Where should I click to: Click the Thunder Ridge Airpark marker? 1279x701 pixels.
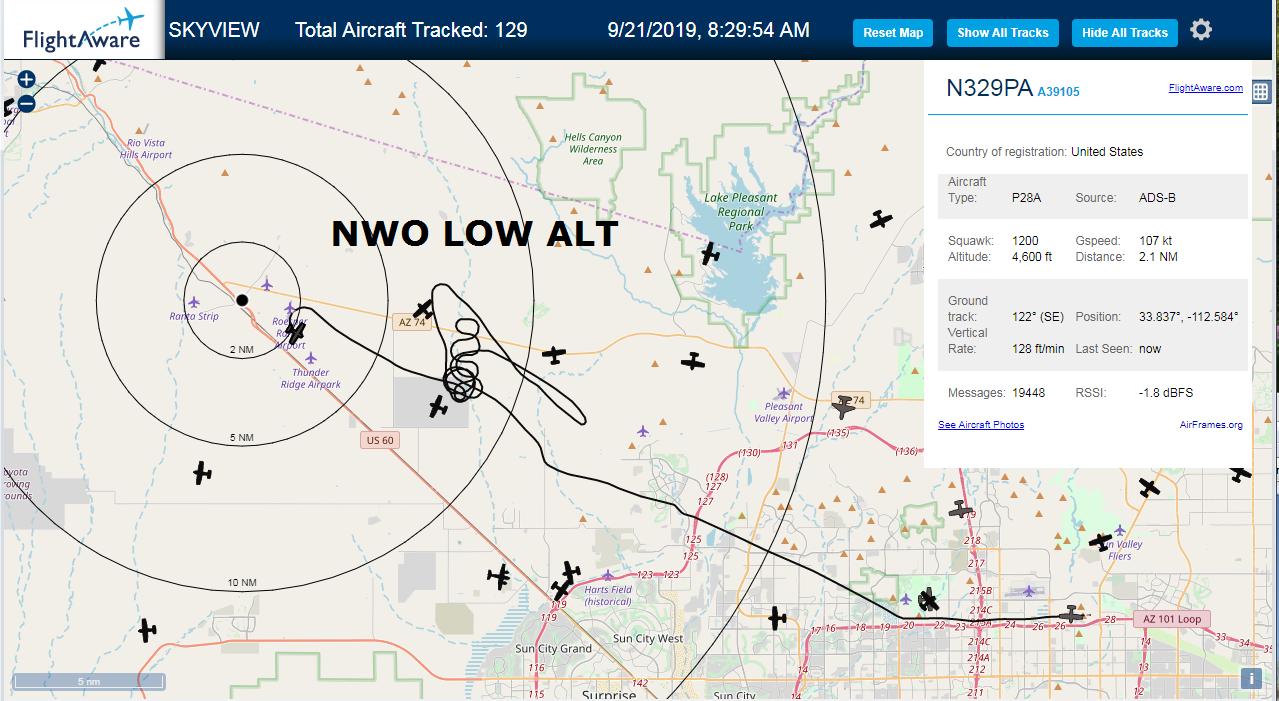[311, 358]
